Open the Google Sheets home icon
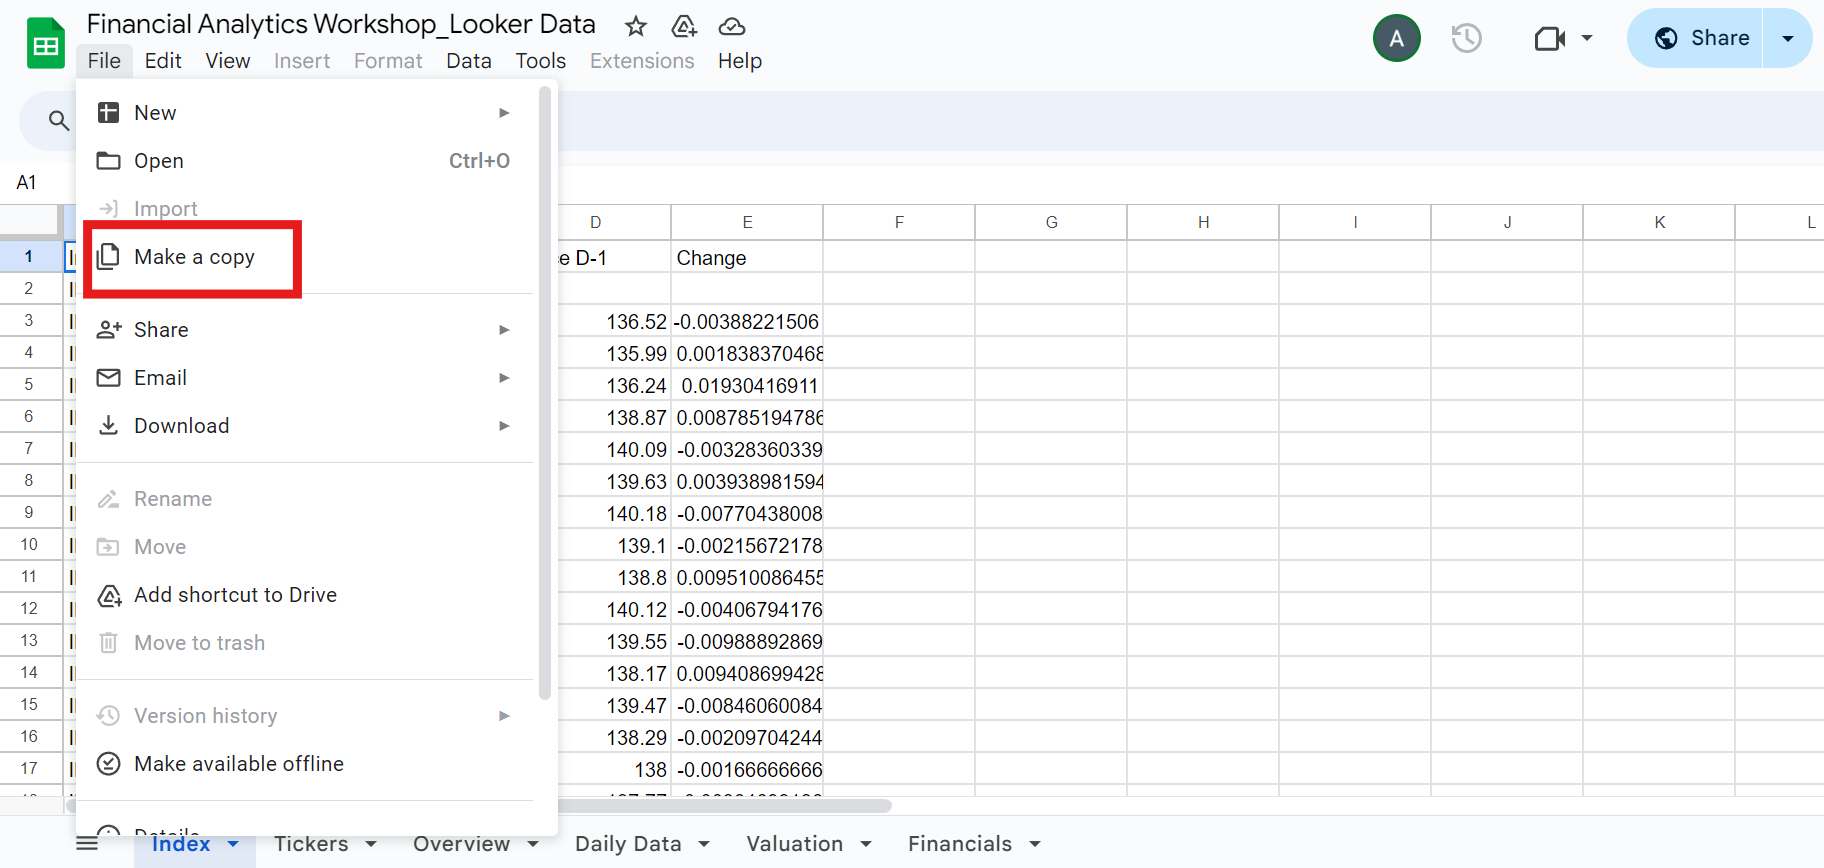The width and height of the screenshot is (1824, 868). click(45, 43)
